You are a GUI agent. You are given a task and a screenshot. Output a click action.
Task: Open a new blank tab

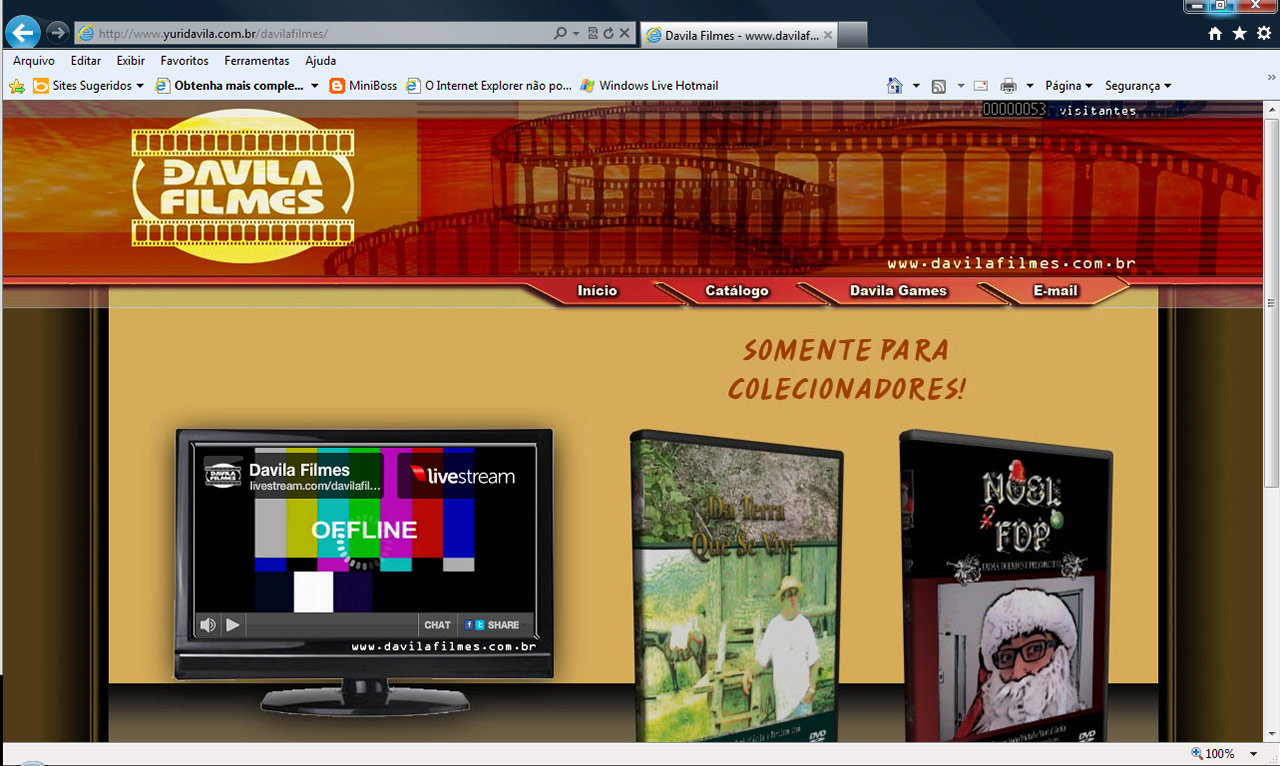[x=853, y=36]
